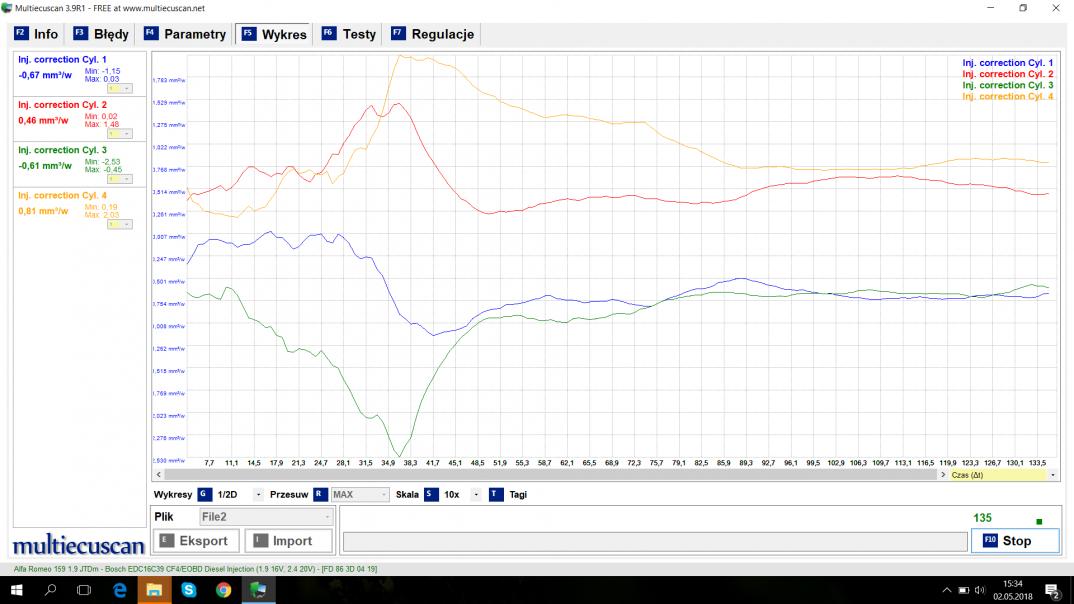This screenshot has width=1074, height=604.
Task: Open Skype from the taskbar
Action: tap(188, 591)
